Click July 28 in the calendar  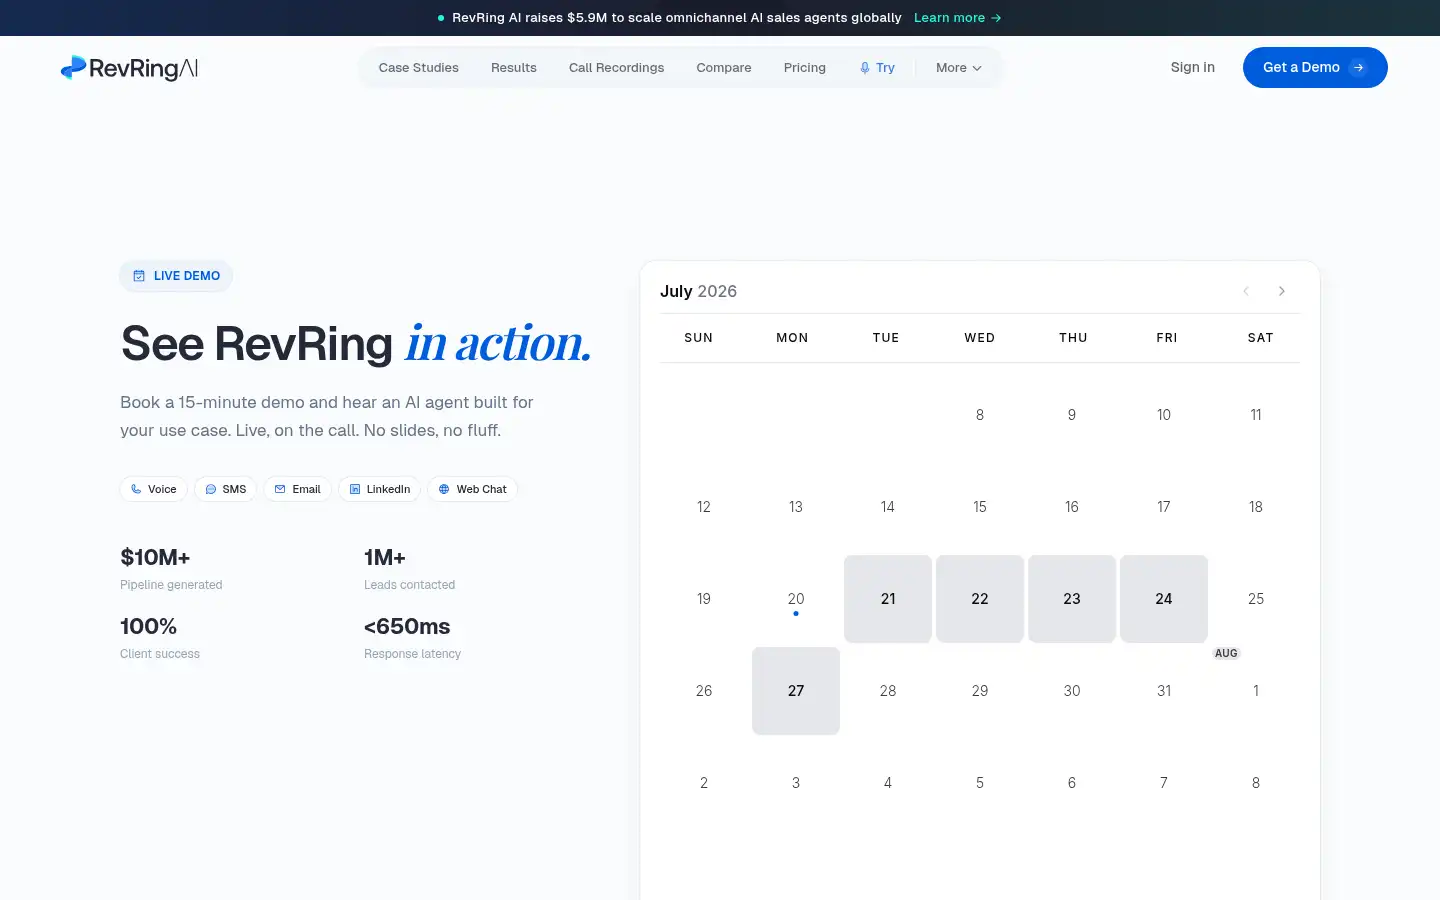[x=888, y=691]
